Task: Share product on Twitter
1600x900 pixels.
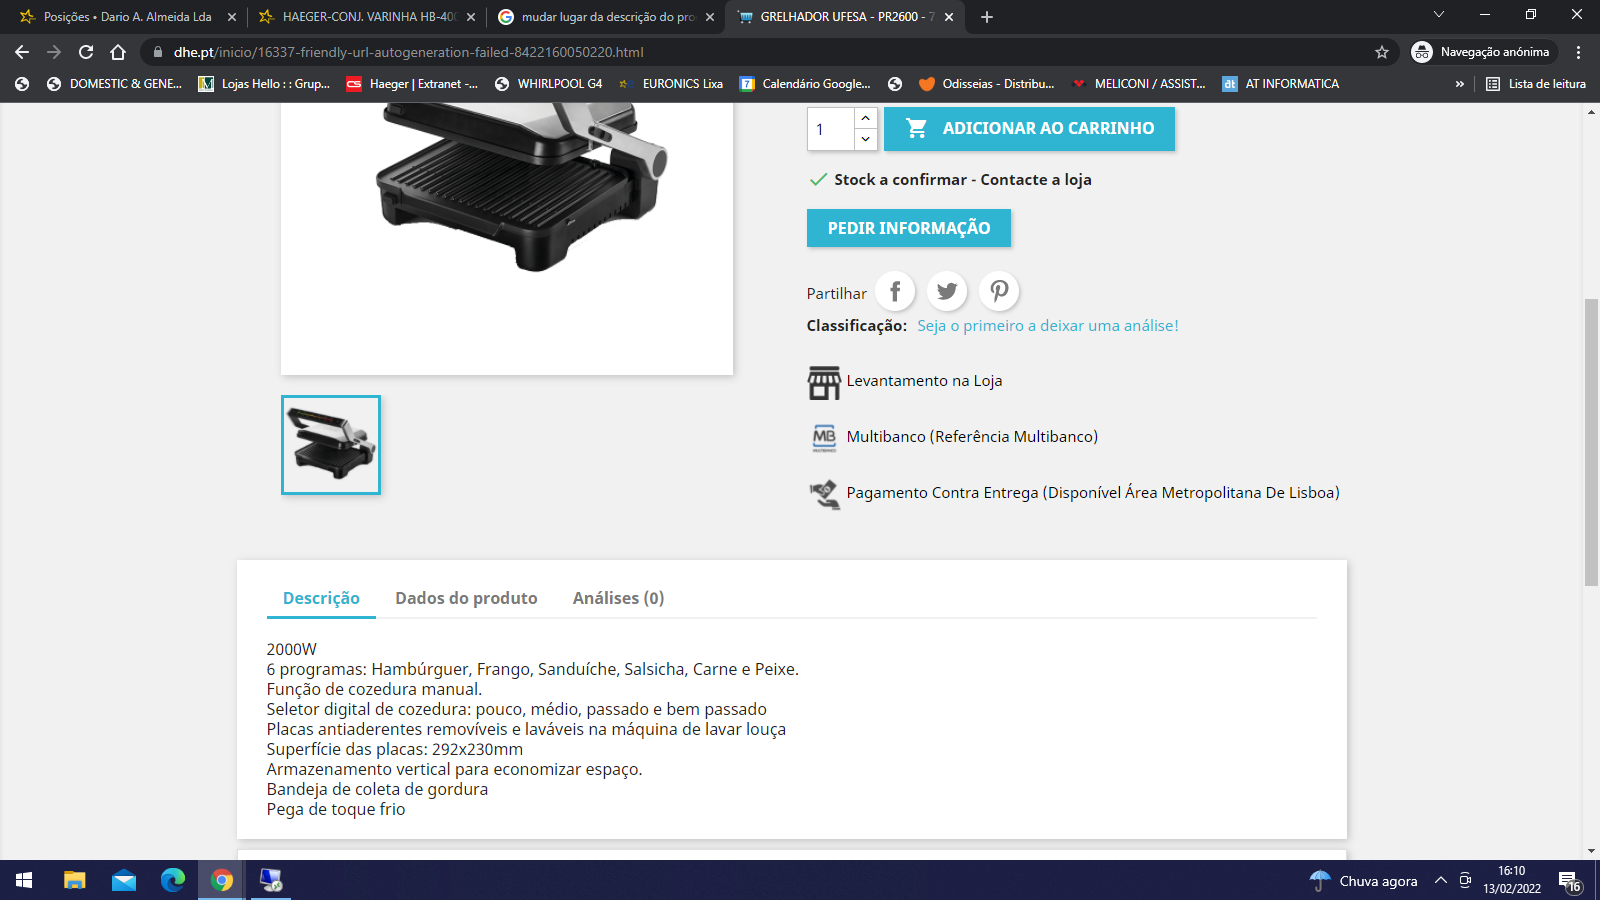Action: (947, 291)
